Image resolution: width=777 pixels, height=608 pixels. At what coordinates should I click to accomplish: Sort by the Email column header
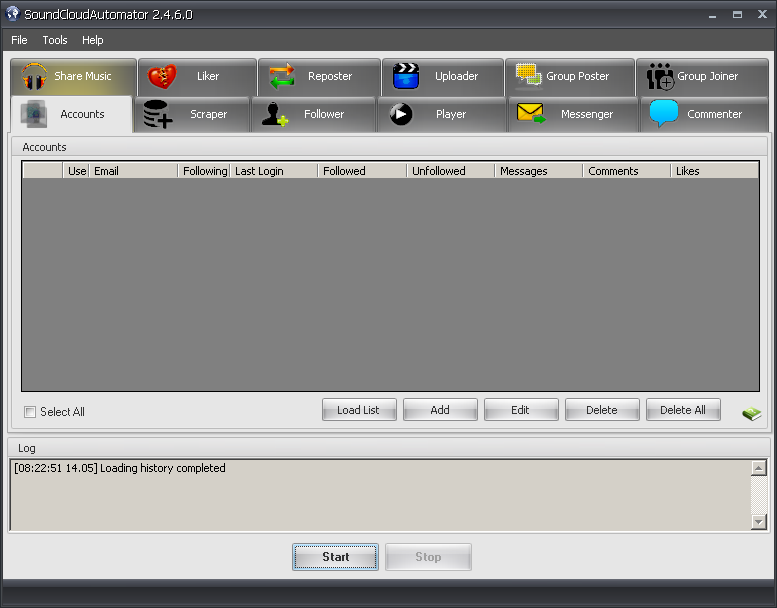tap(133, 171)
